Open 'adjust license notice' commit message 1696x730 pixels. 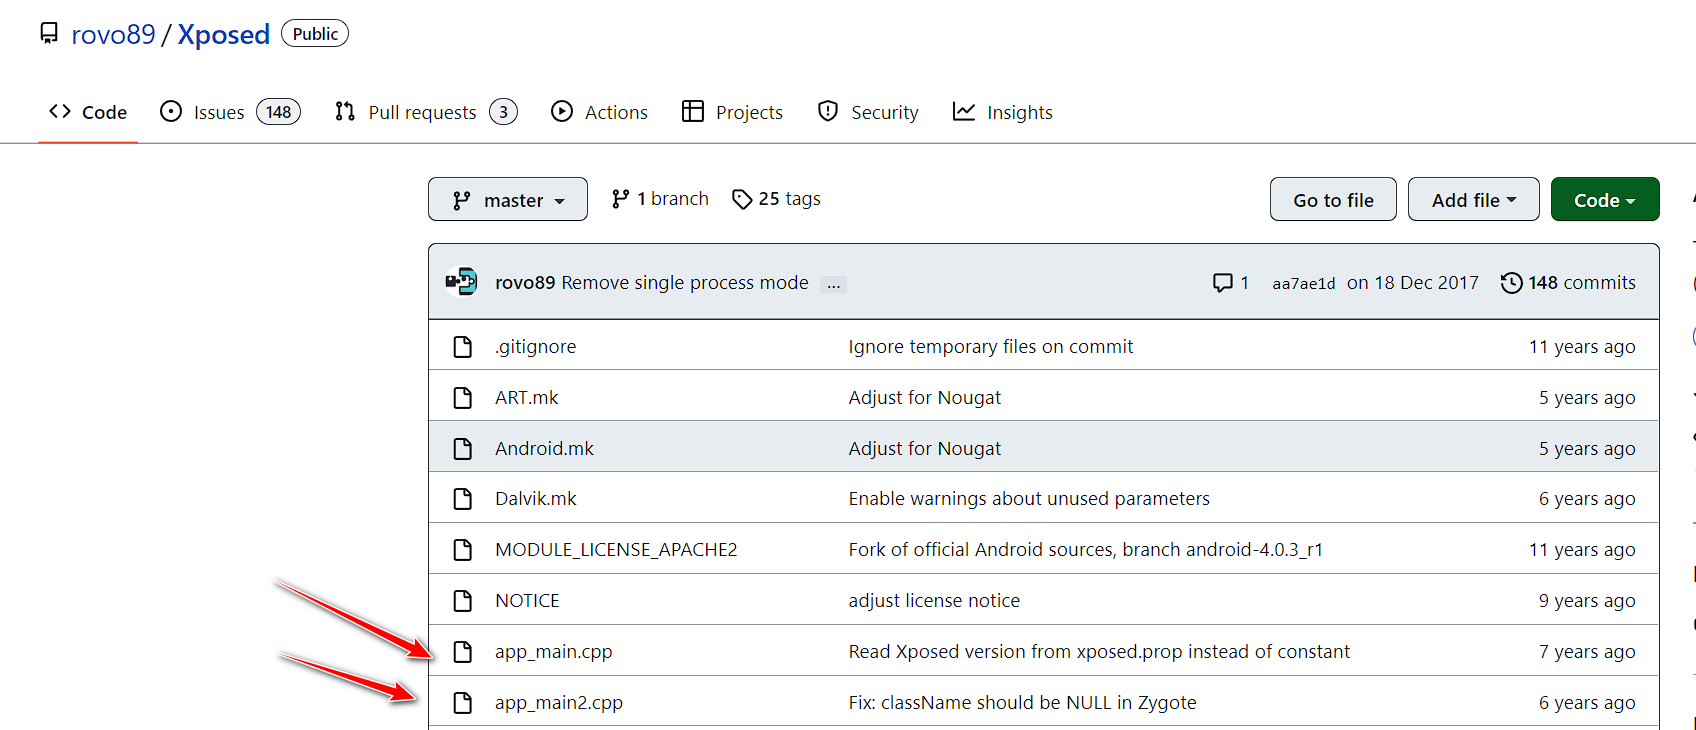tap(934, 601)
